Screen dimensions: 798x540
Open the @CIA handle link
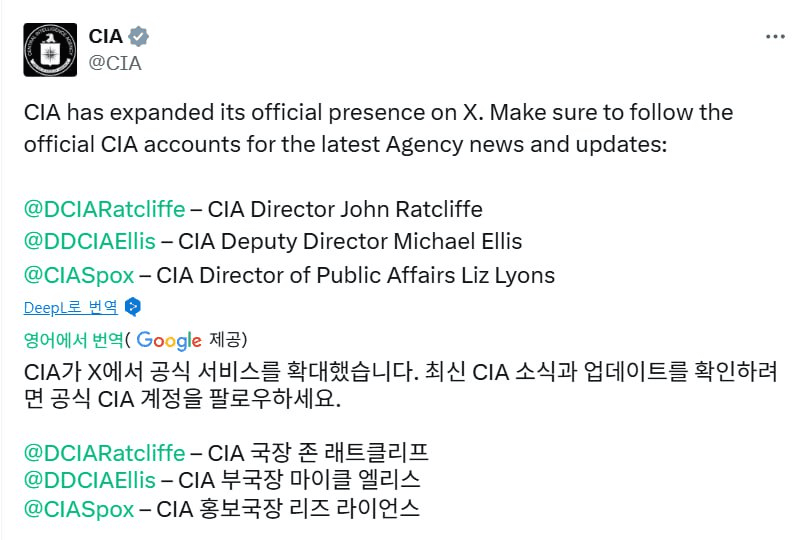116,63
